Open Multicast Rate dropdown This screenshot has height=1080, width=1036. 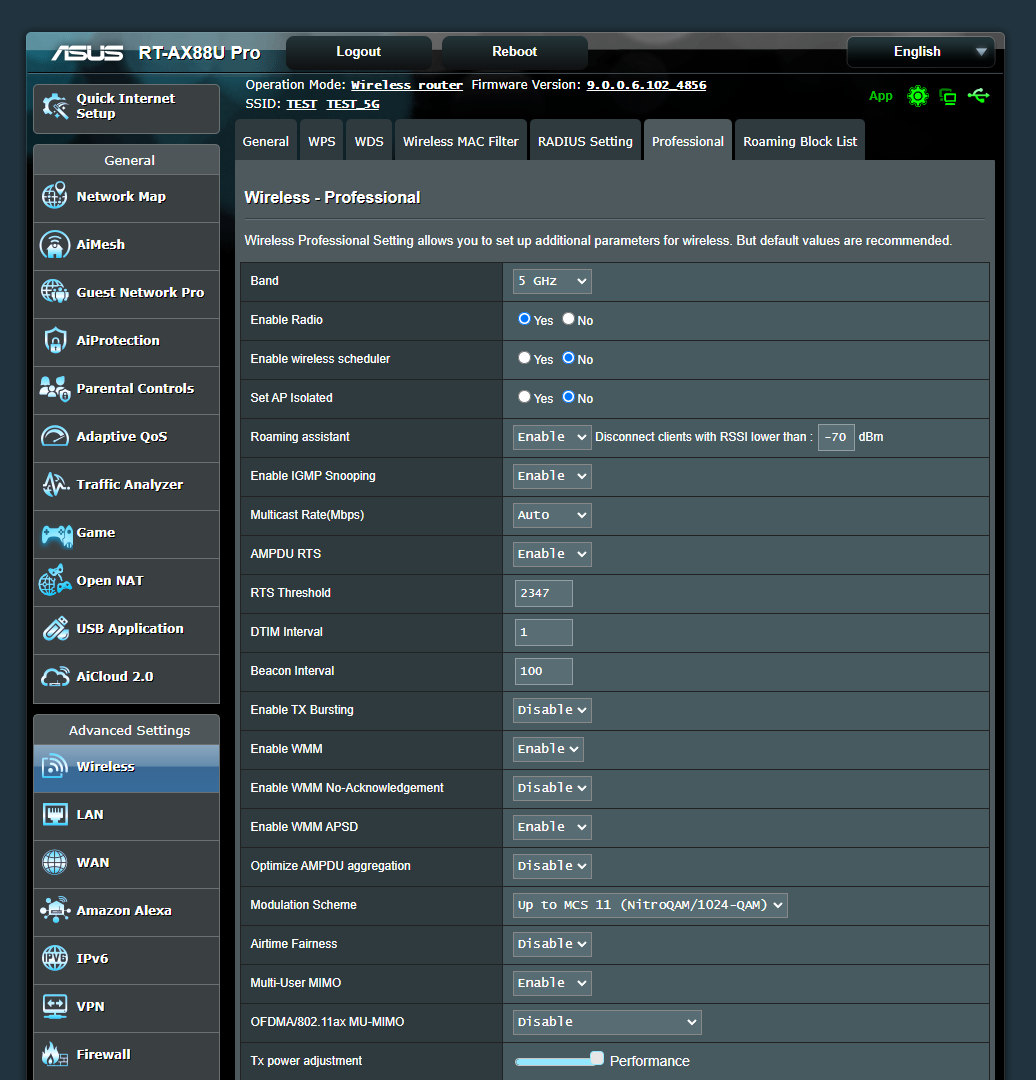click(x=552, y=515)
